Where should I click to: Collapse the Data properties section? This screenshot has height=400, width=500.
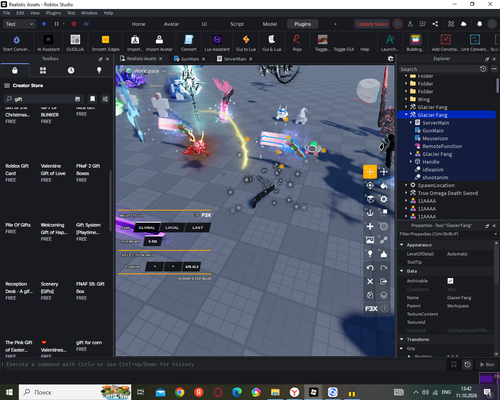point(402,271)
